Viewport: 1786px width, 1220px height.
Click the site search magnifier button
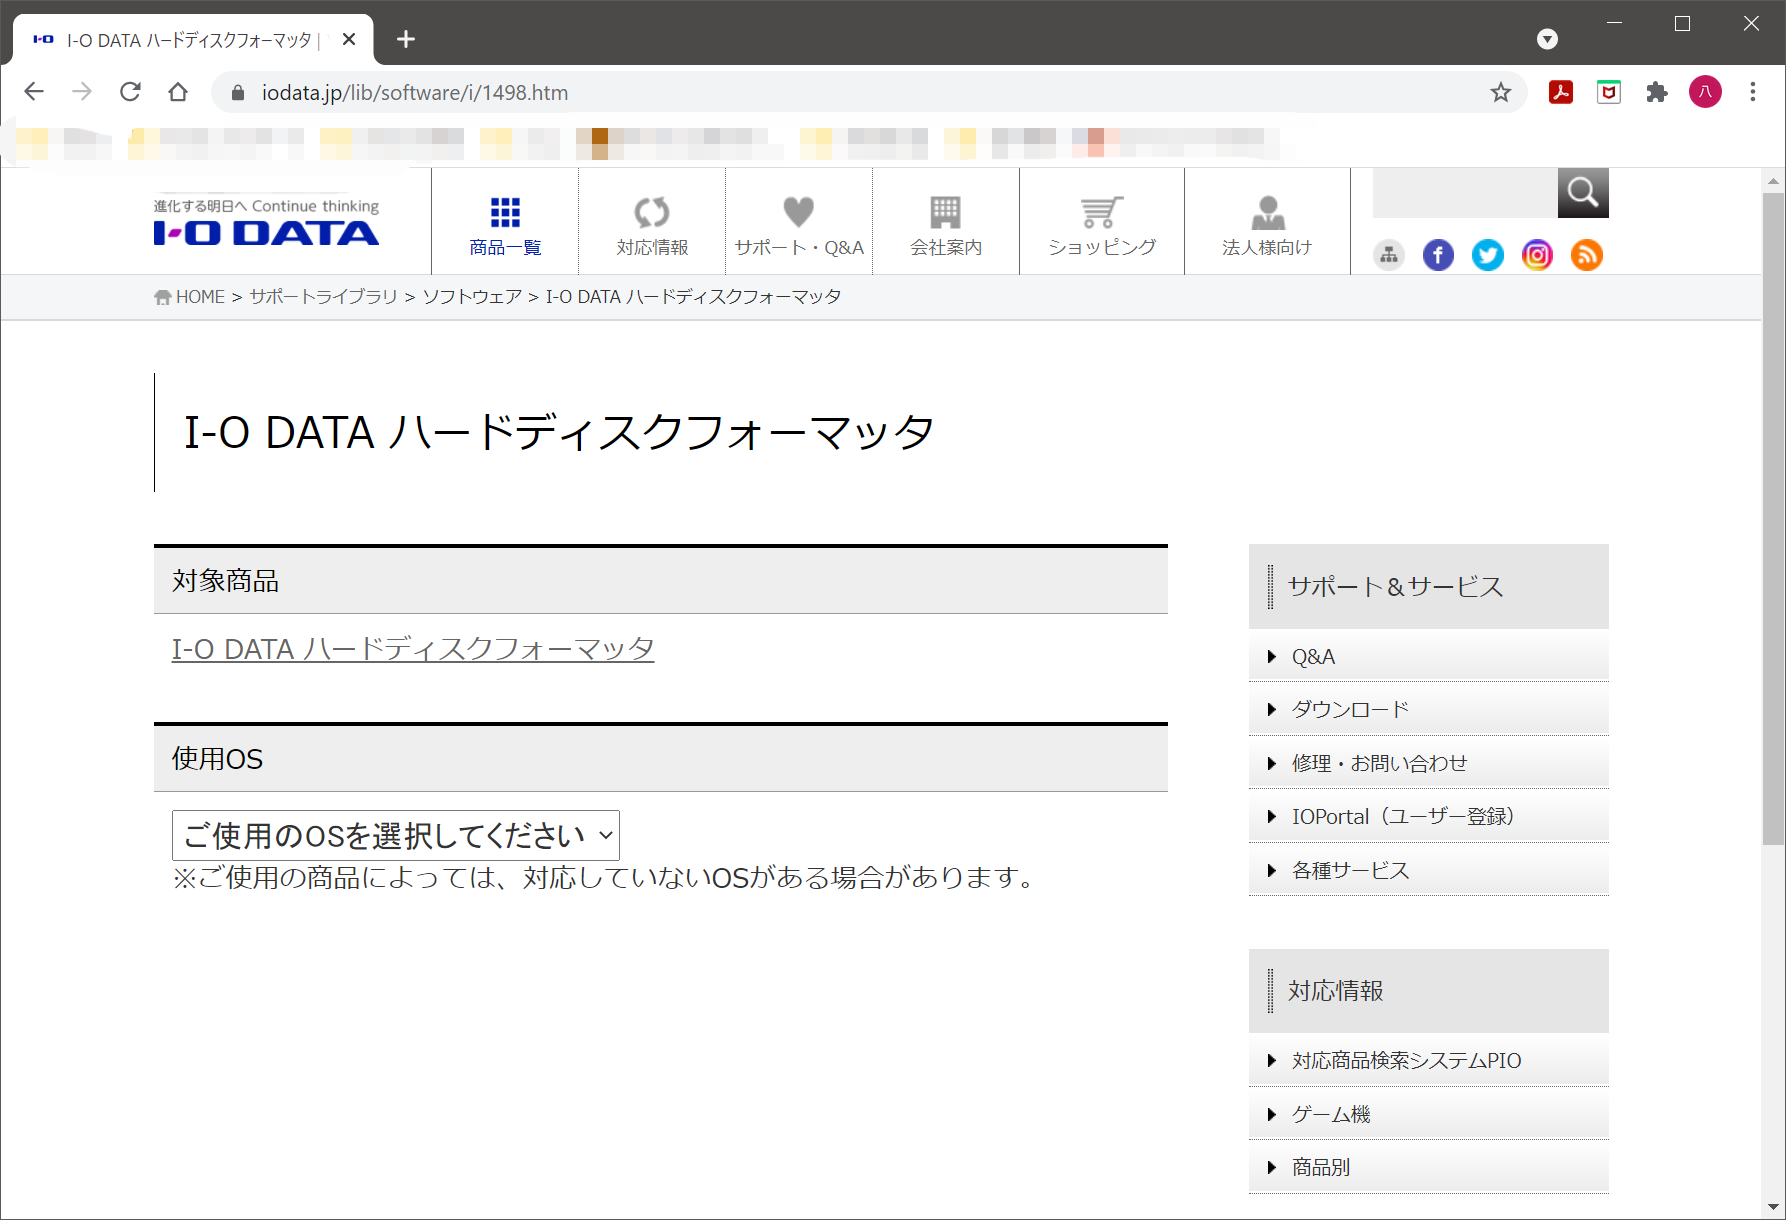click(1583, 192)
